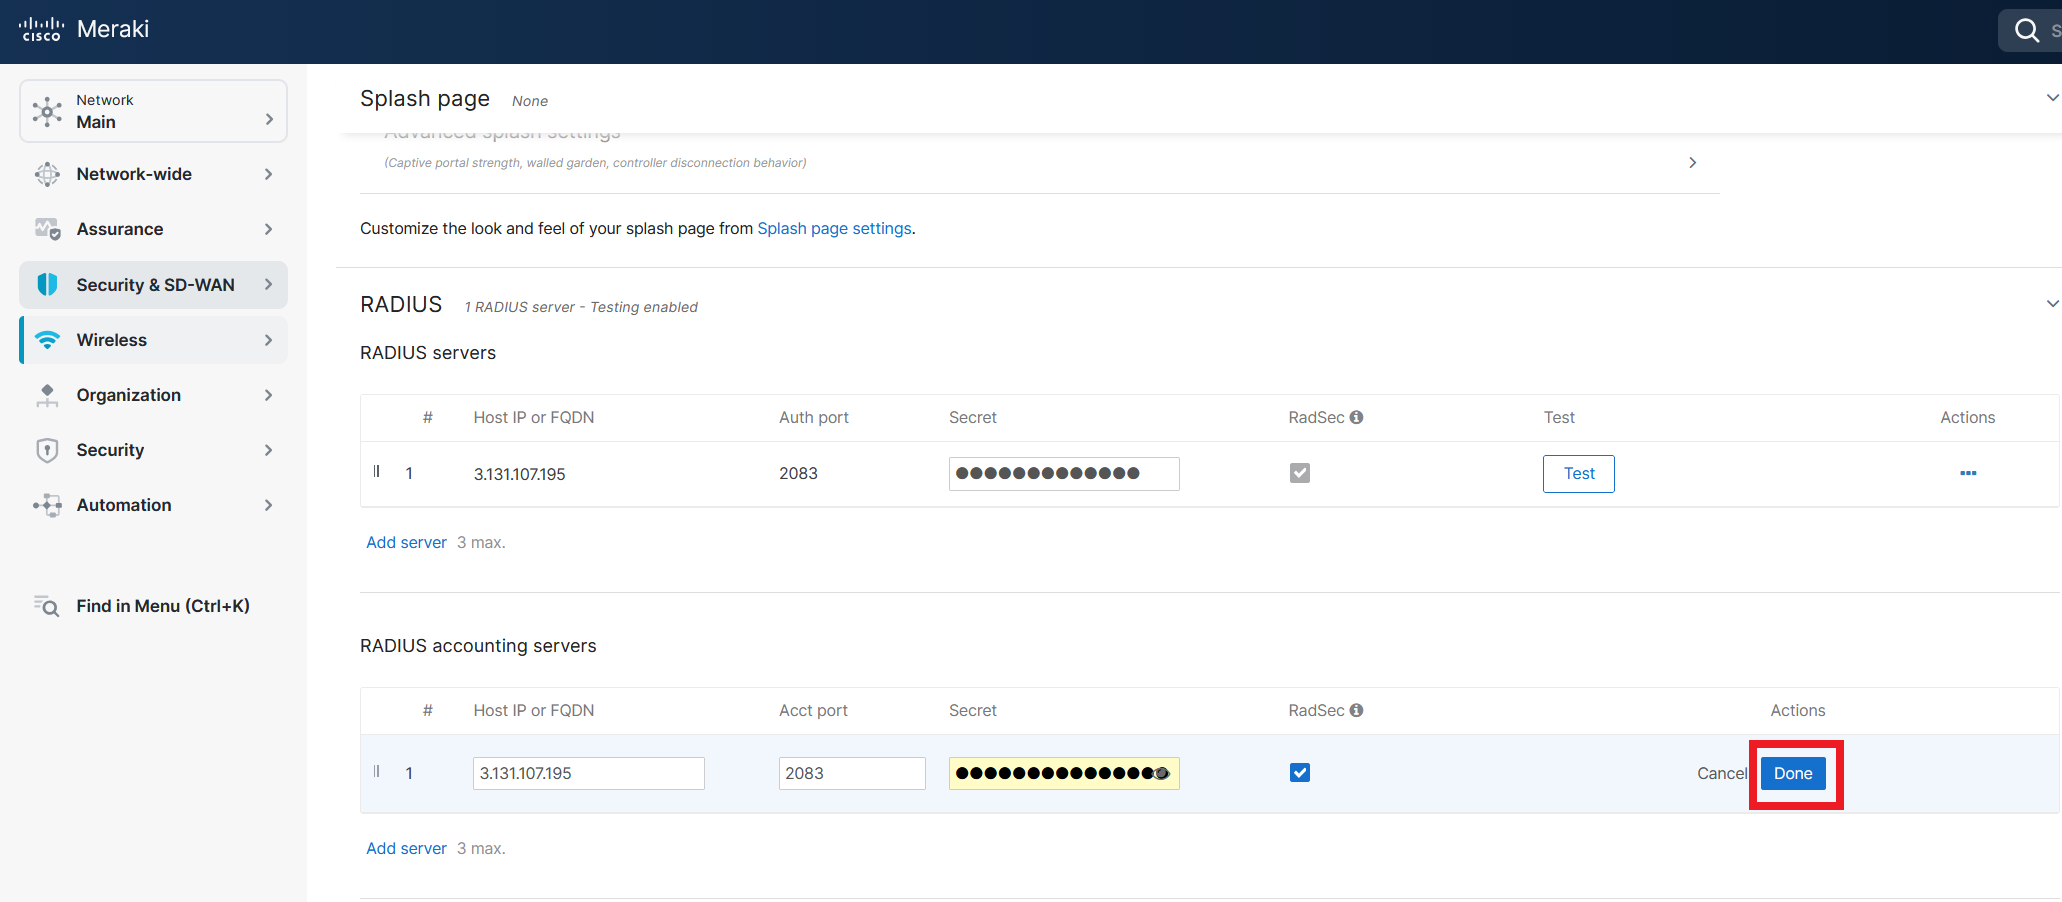Image resolution: width=2062 pixels, height=902 pixels.
Task: Grab the drag handle of RADIUS server row 1
Action: click(376, 472)
